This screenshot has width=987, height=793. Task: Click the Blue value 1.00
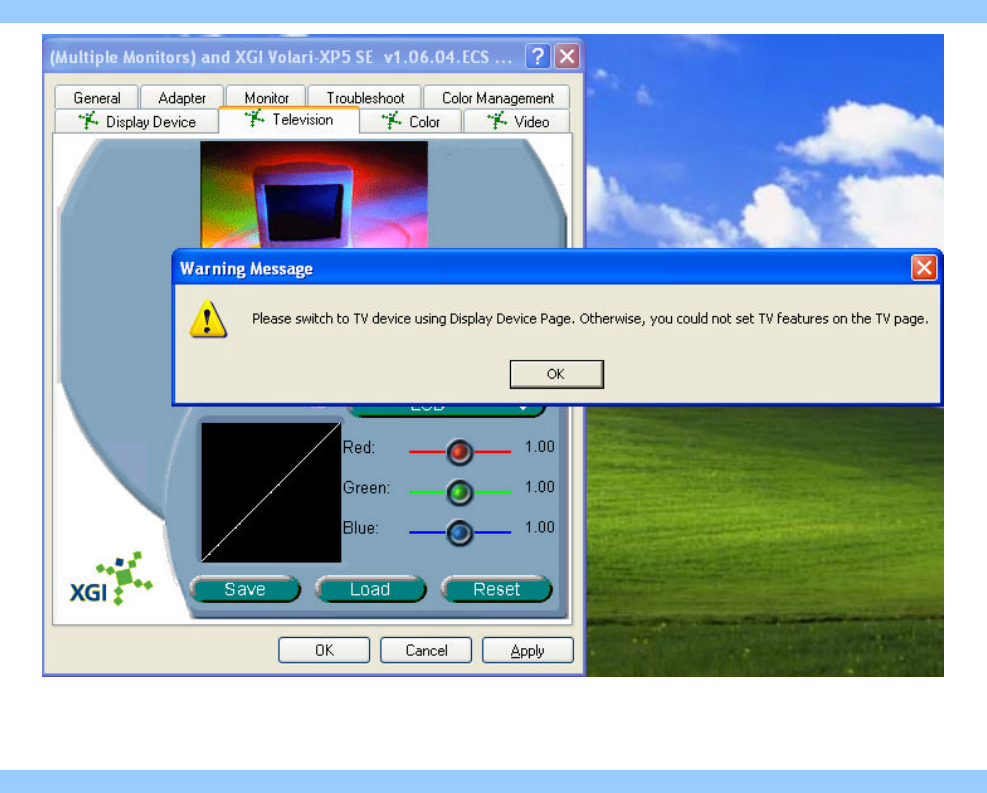(539, 527)
